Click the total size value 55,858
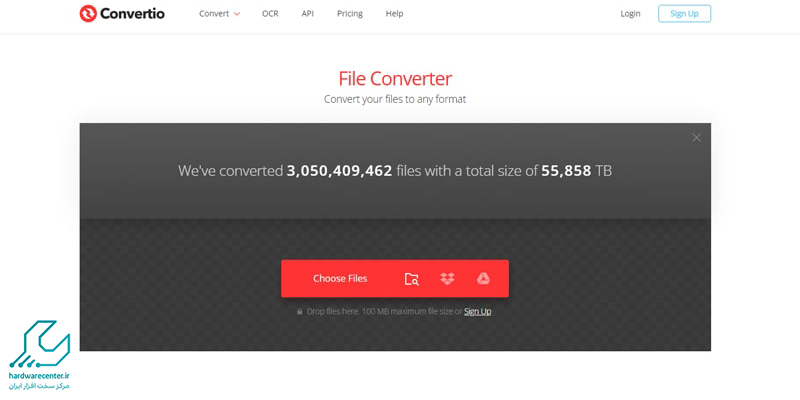The width and height of the screenshot is (800, 400). [566, 171]
